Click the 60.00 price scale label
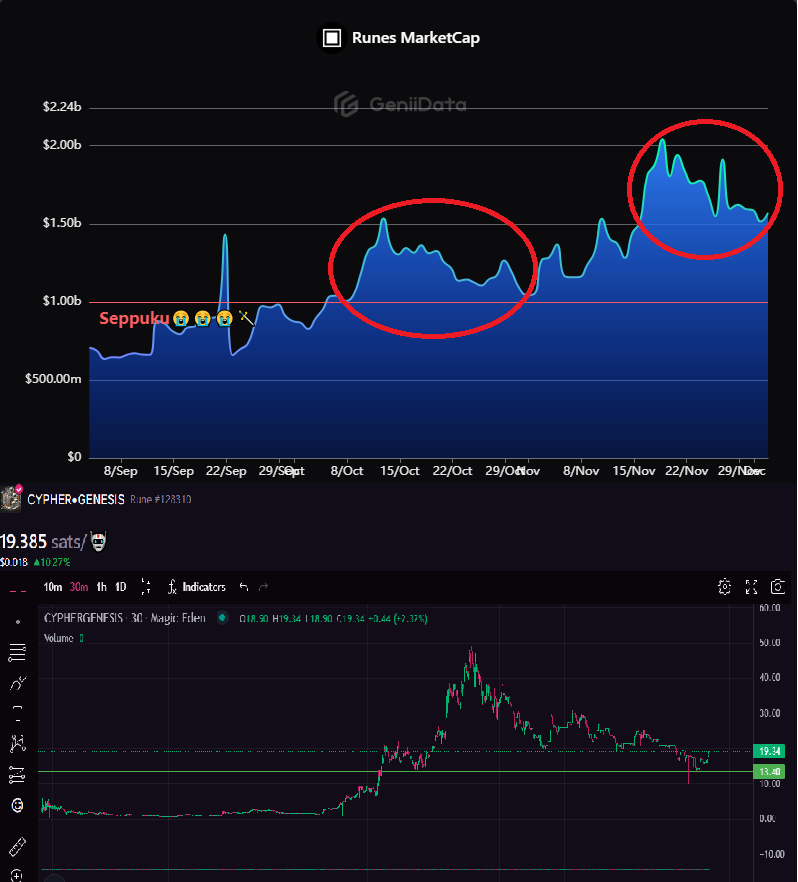 (x=769, y=608)
